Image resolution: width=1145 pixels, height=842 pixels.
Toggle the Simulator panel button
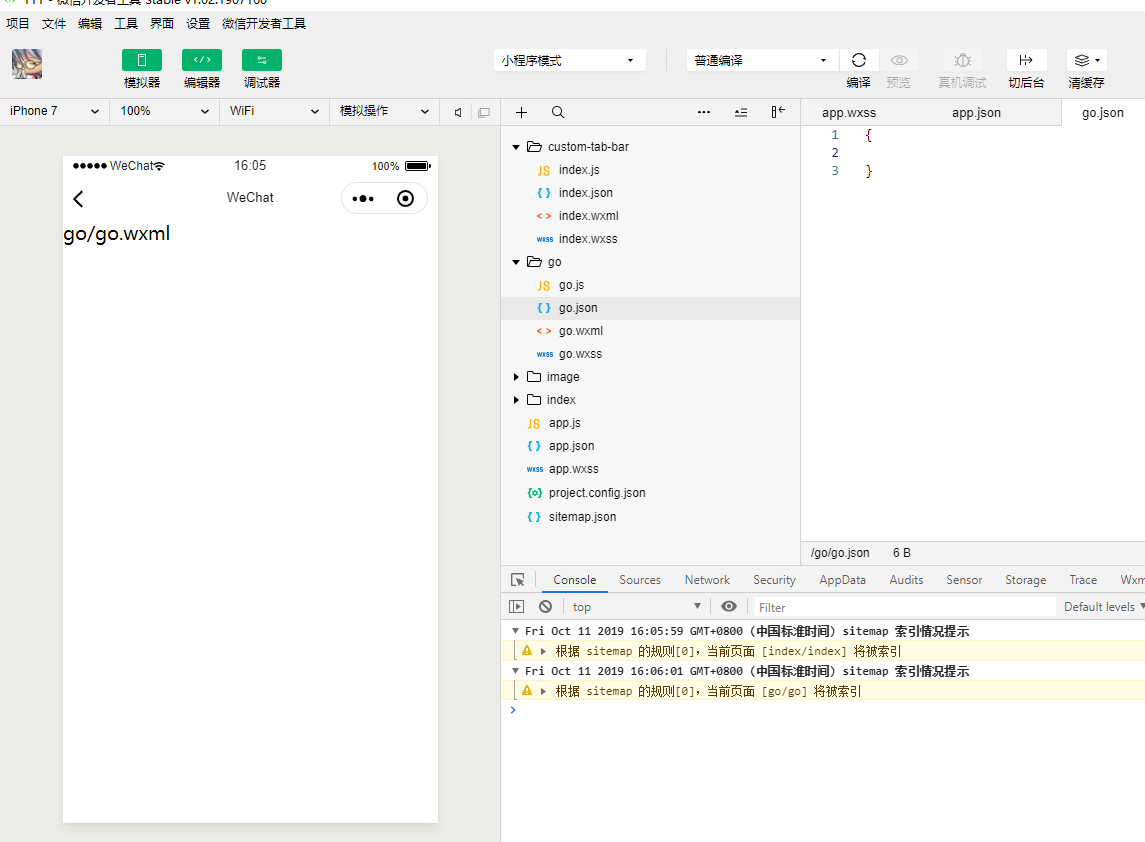pyautogui.click(x=141, y=60)
